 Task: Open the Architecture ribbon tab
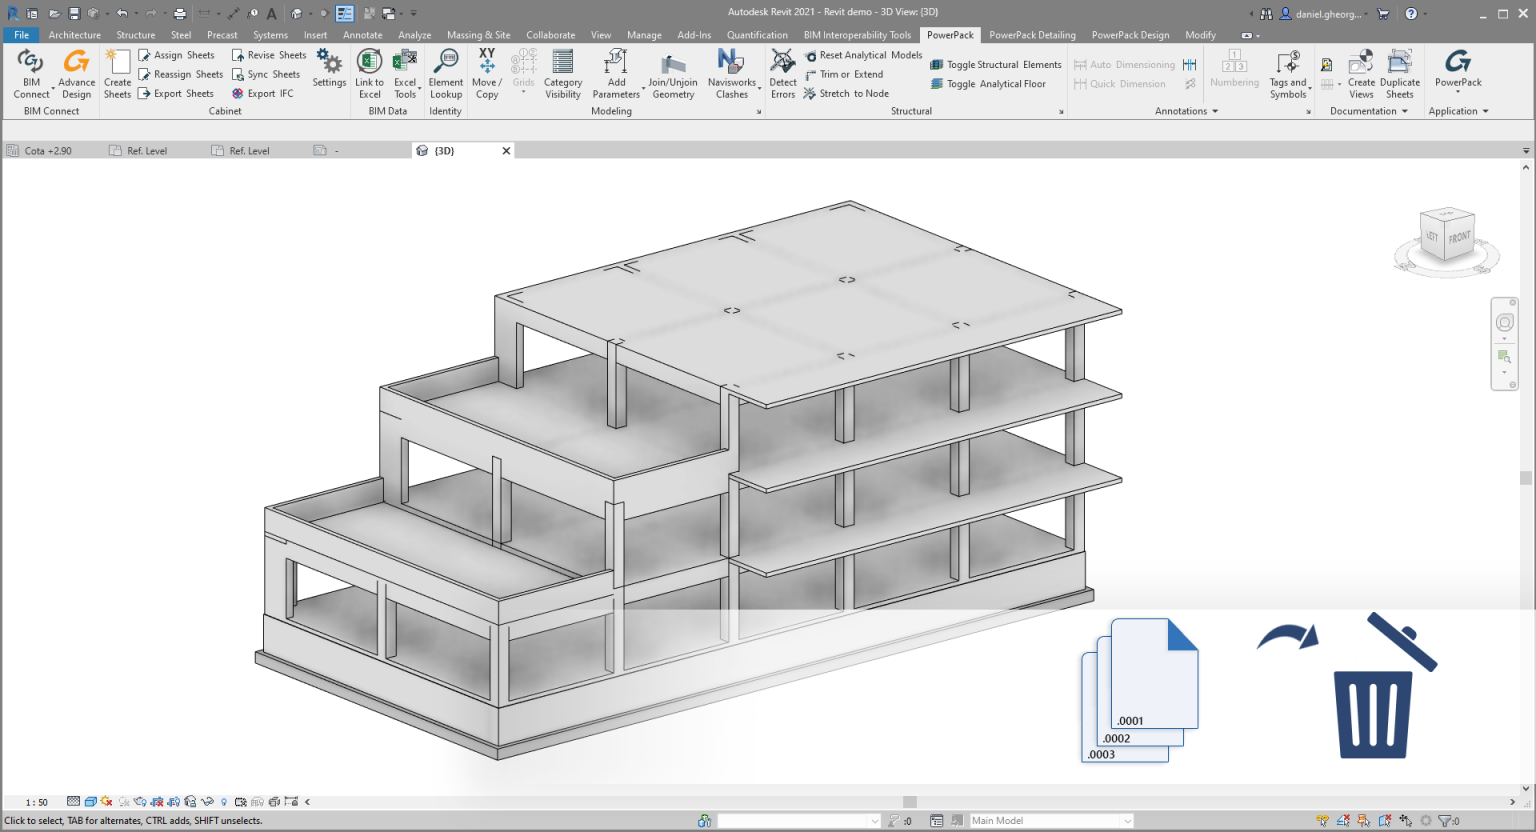pyautogui.click(x=74, y=34)
